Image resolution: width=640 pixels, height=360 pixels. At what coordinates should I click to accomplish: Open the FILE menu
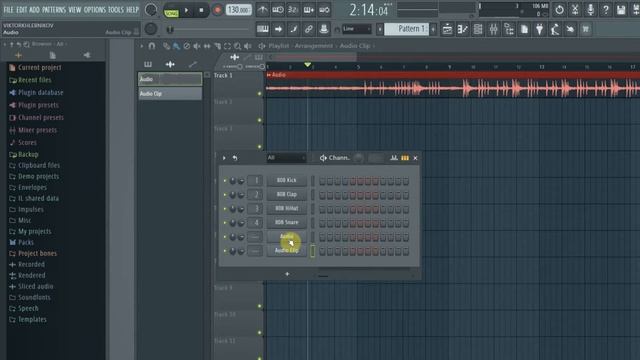(8, 9)
